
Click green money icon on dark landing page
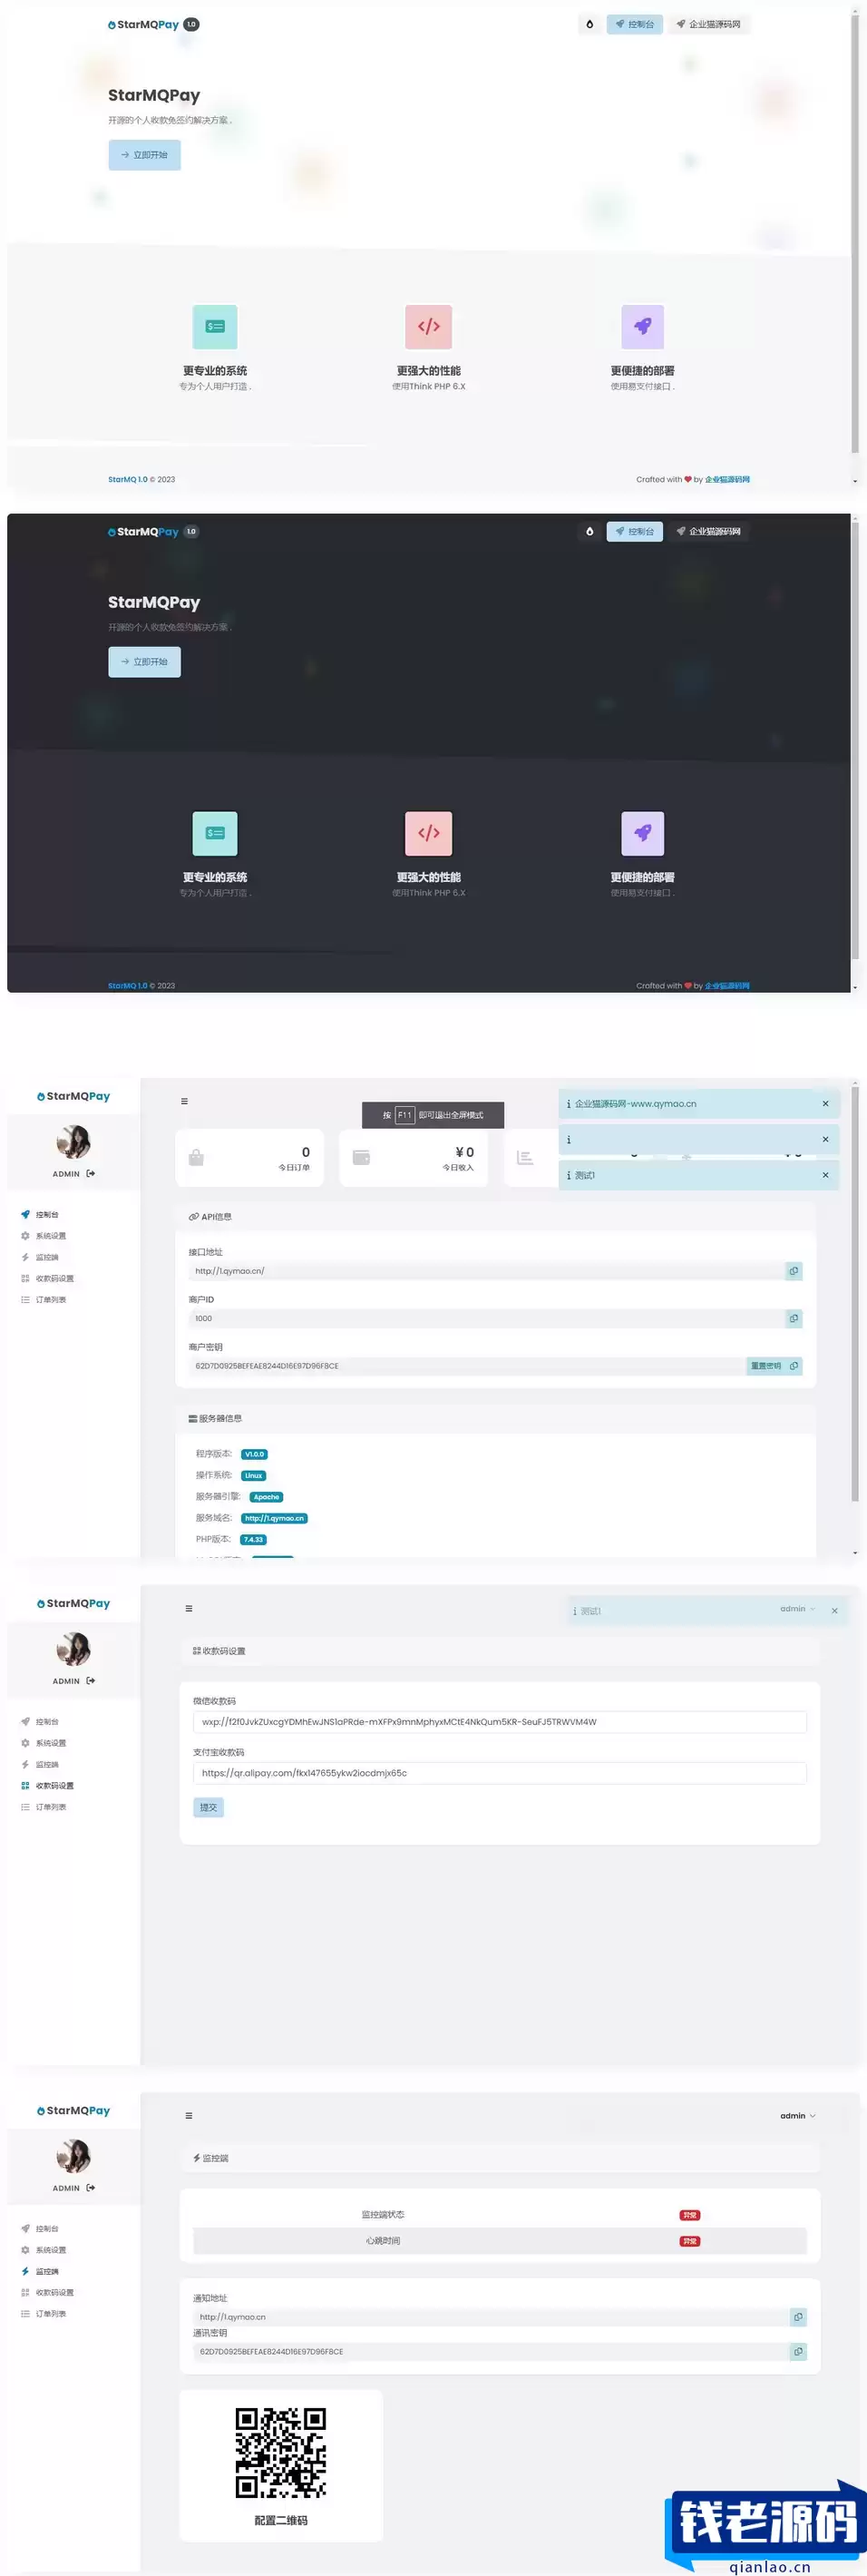click(x=215, y=834)
